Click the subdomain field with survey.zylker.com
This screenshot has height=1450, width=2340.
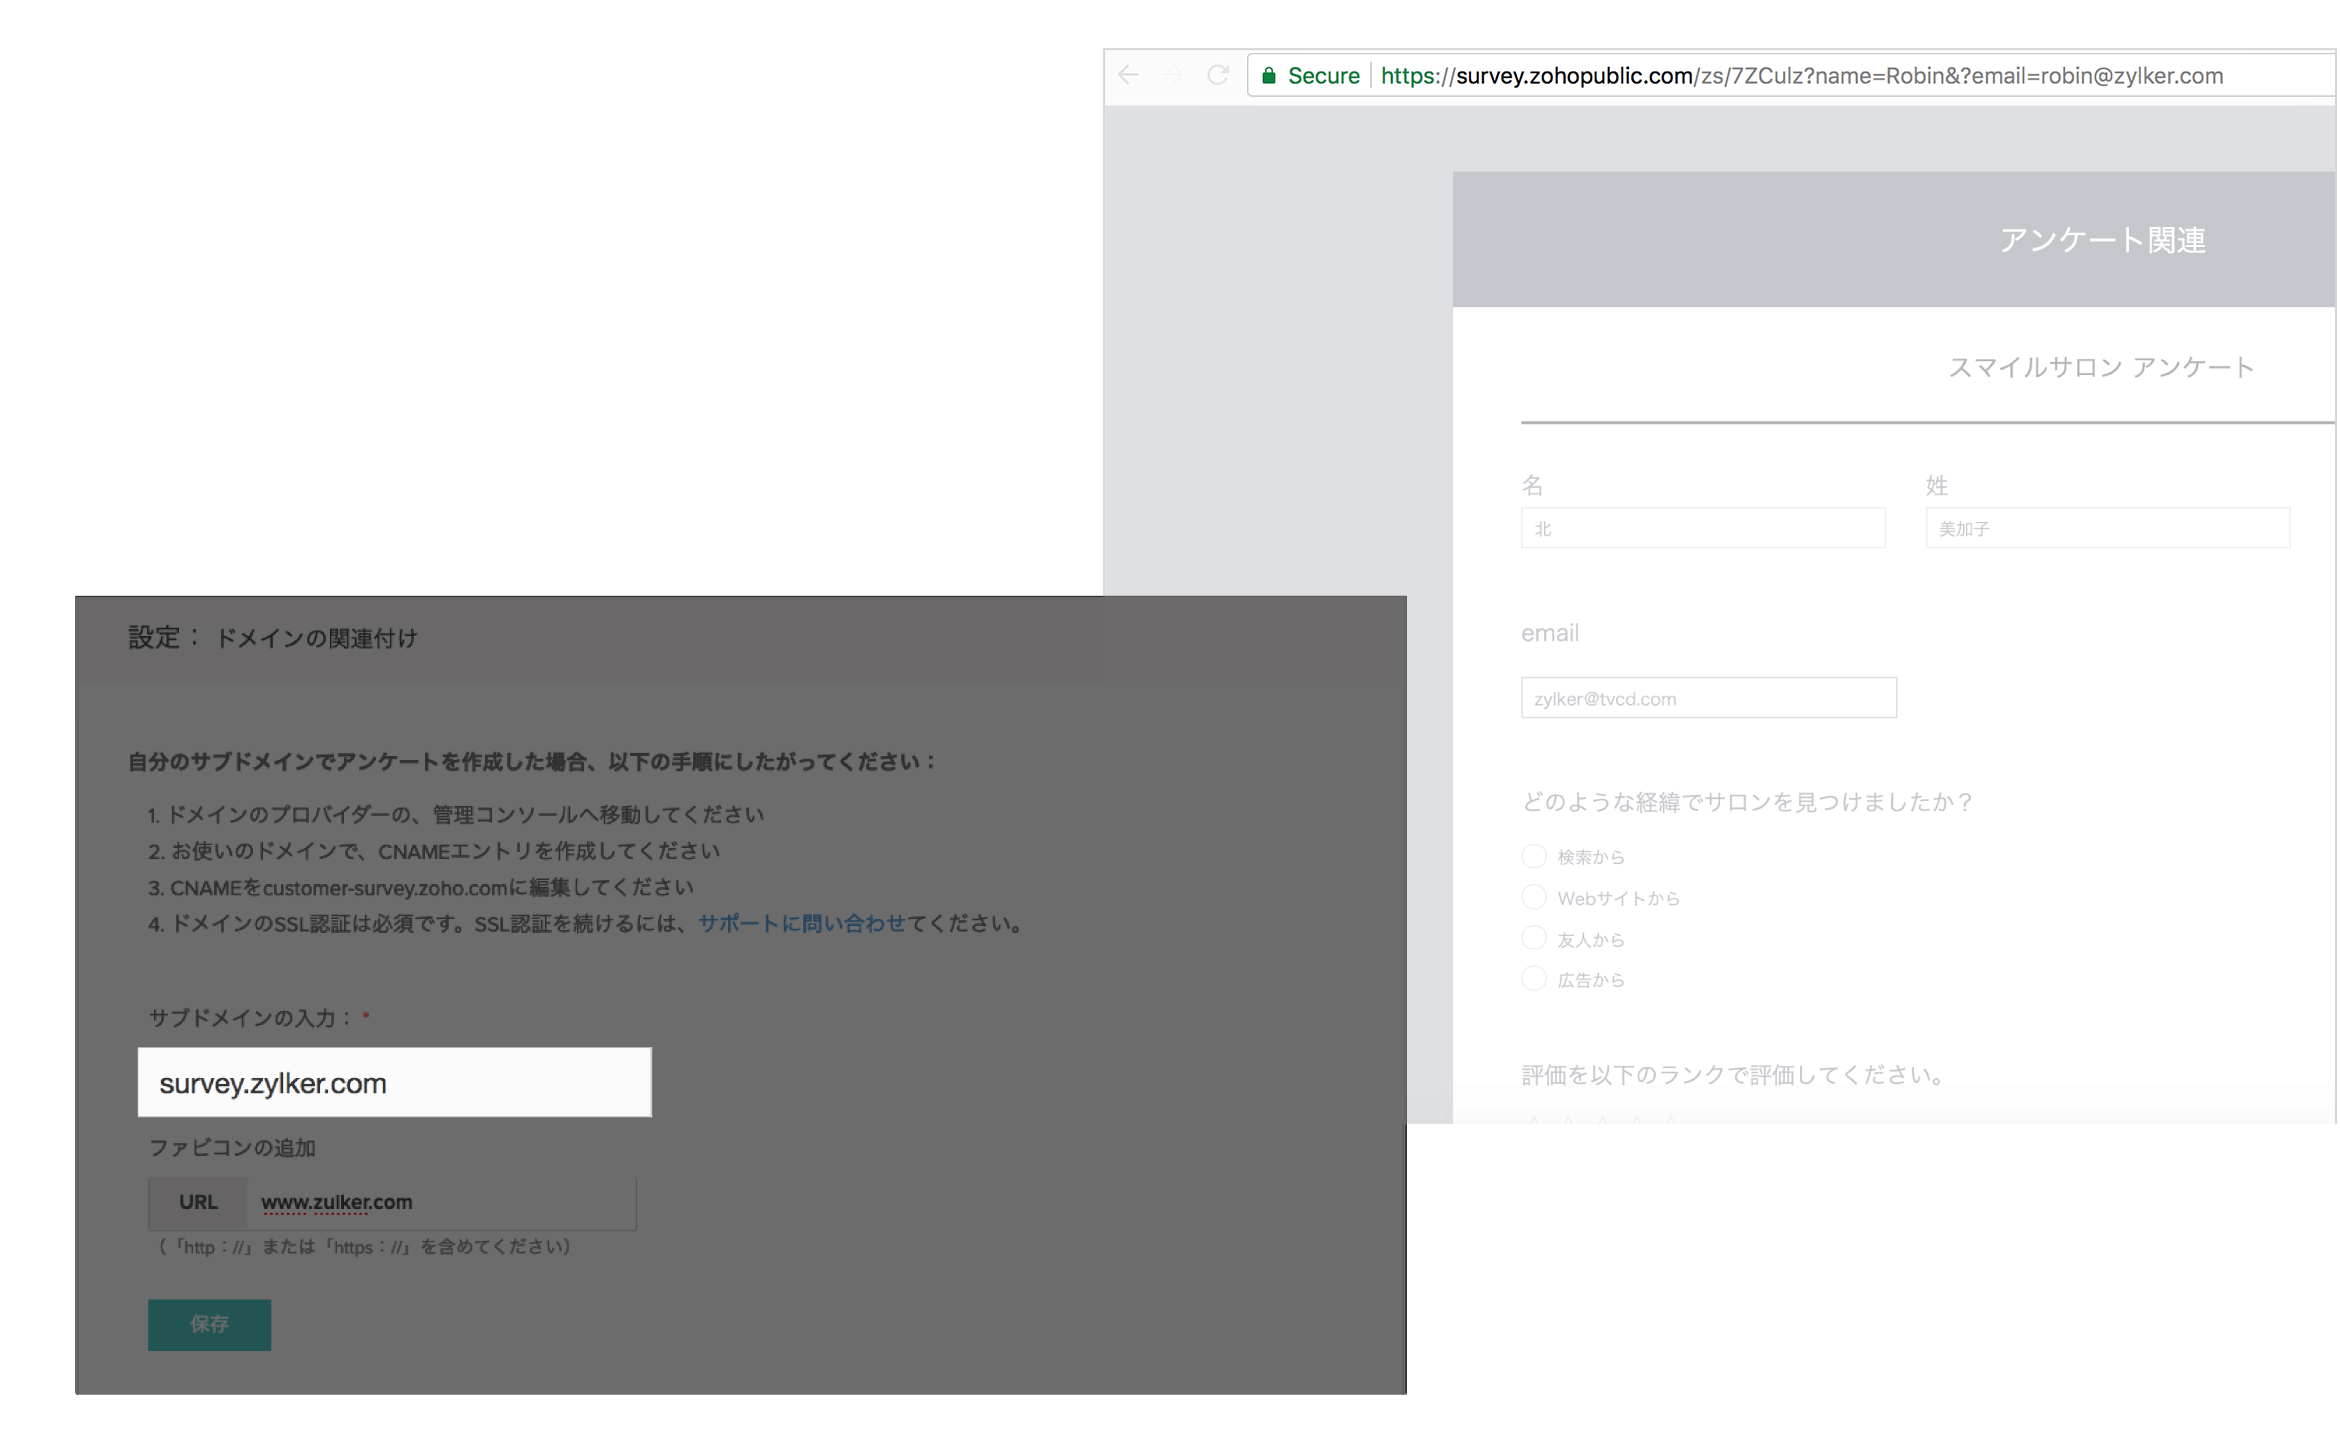click(394, 1083)
